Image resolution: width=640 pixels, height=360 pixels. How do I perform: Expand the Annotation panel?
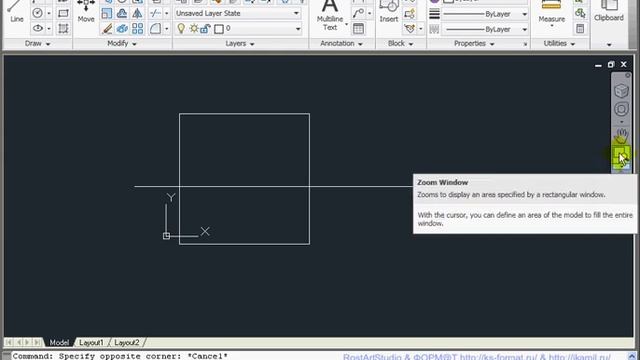tap(341, 43)
